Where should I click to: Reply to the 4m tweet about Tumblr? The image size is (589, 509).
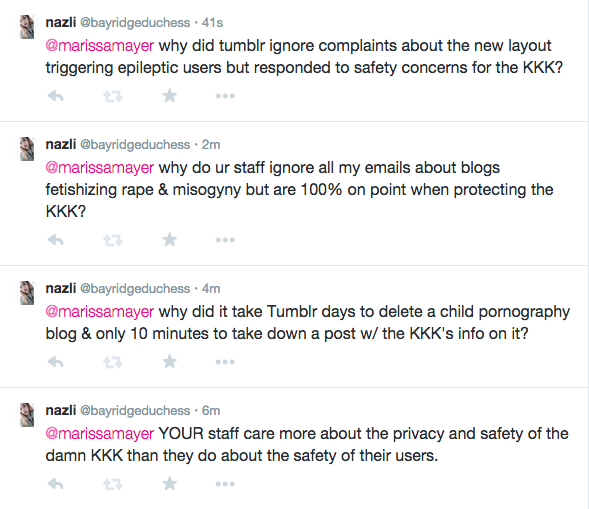pyautogui.click(x=56, y=362)
